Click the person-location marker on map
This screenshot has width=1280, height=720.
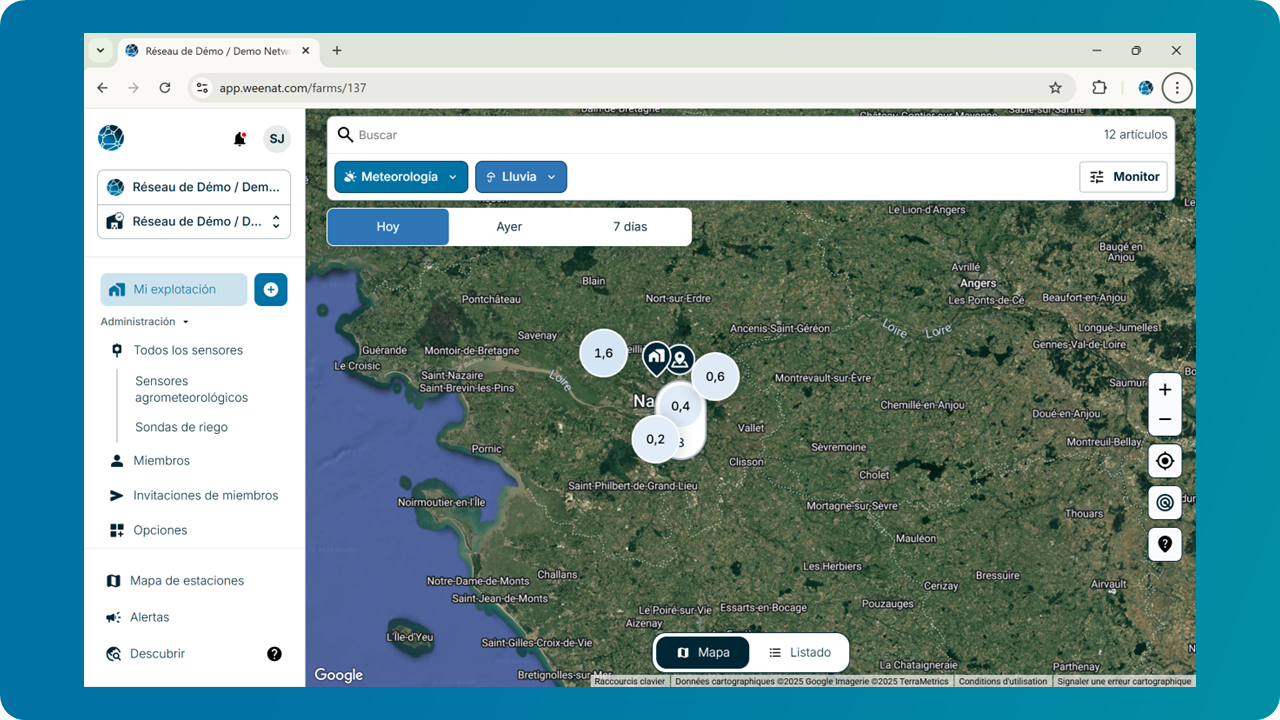[x=680, y=360]
